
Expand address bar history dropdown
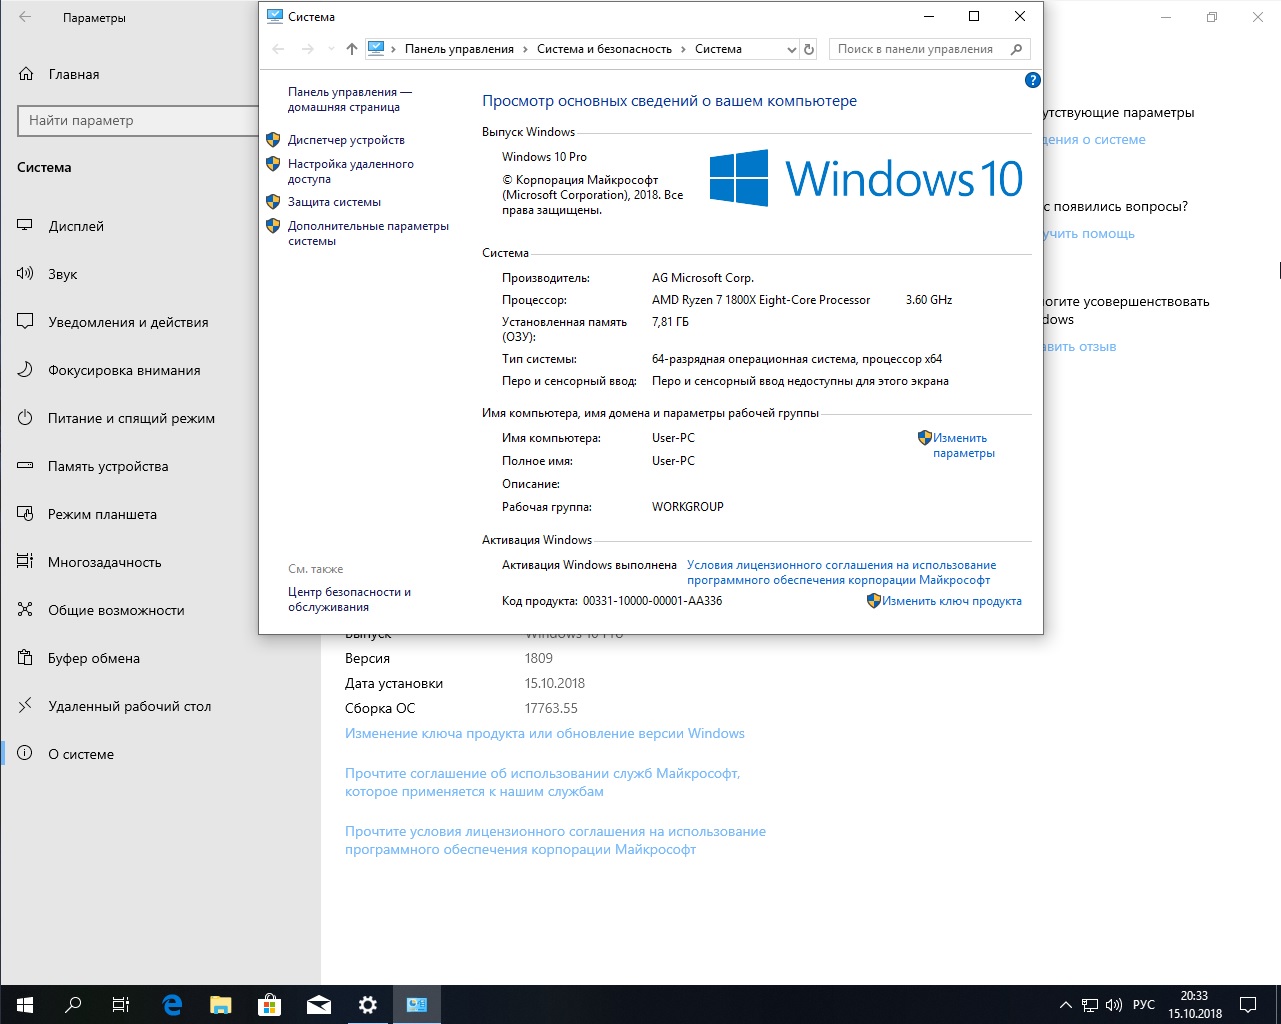click(791, 49)
